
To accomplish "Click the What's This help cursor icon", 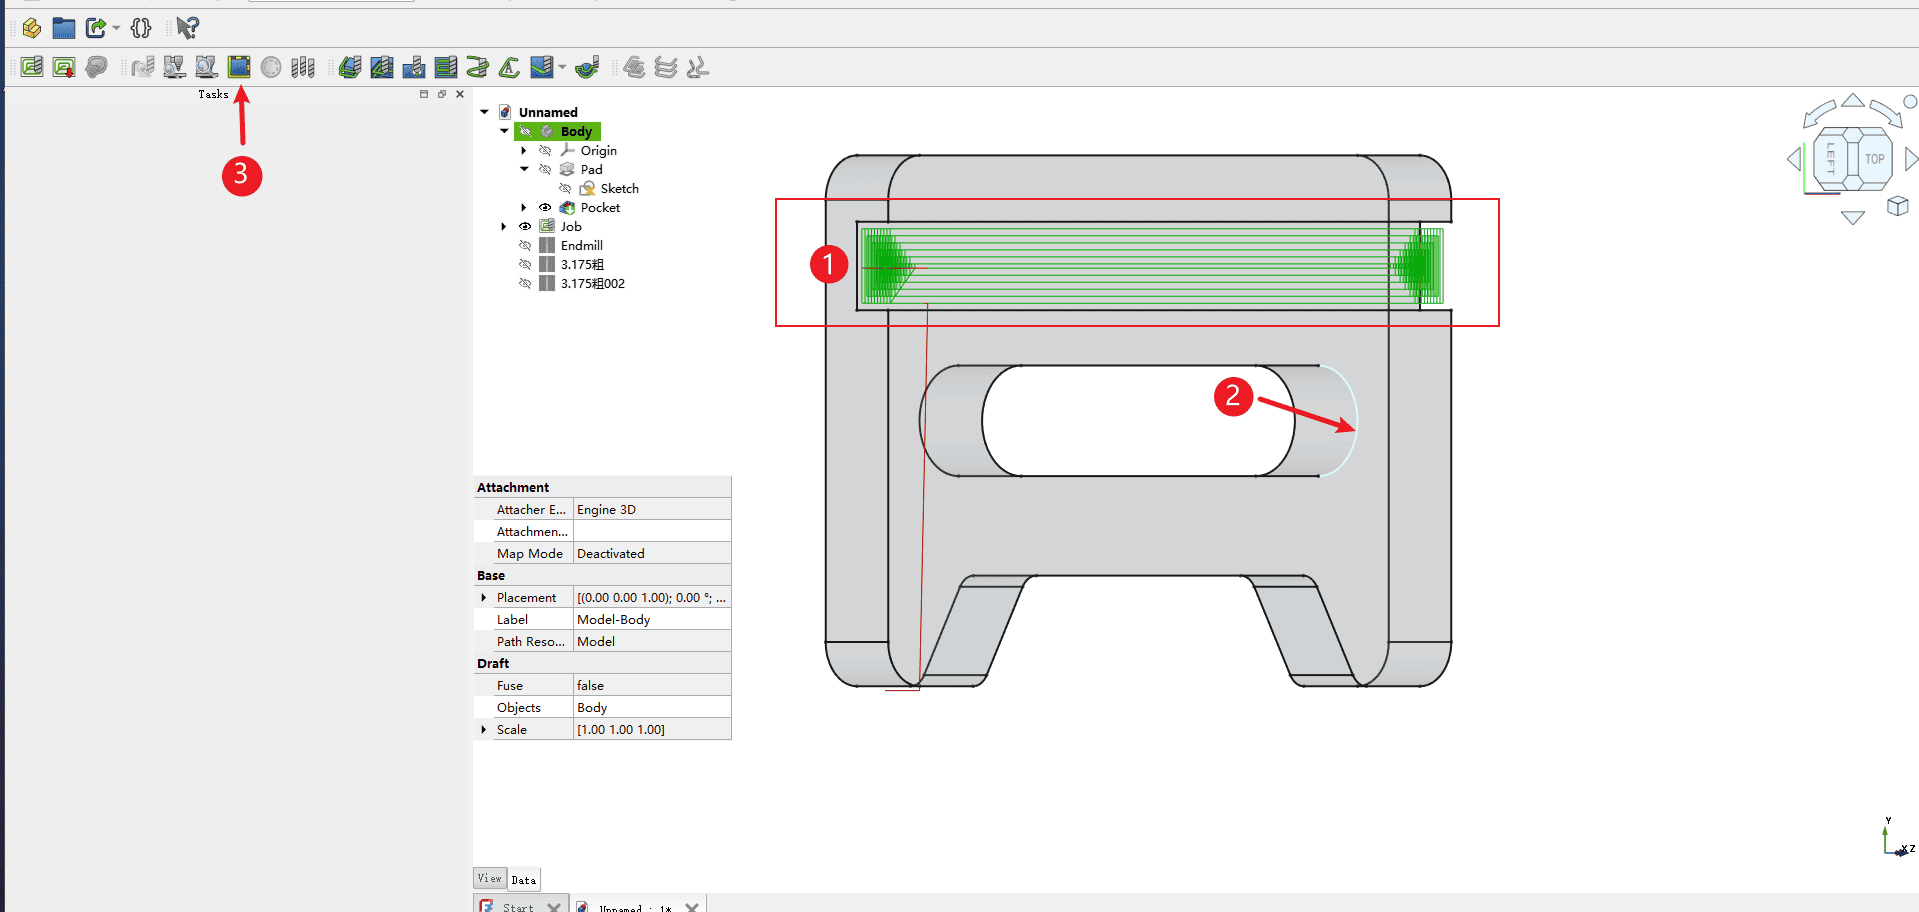I will tap(187, 28).
